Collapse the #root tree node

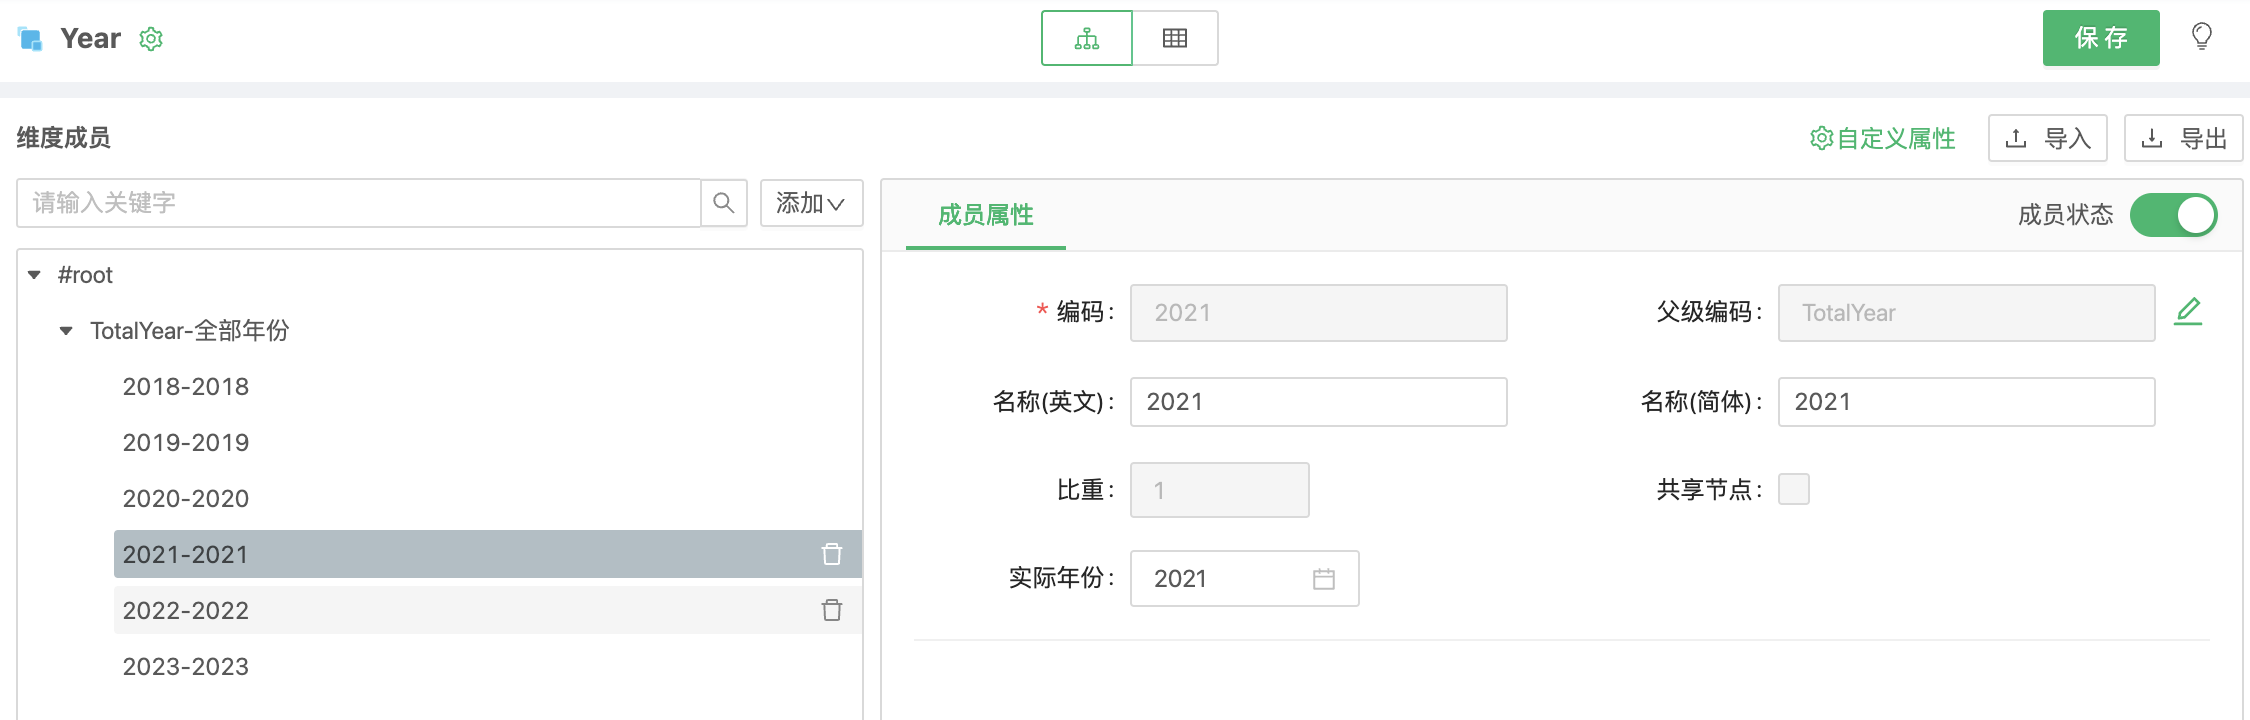point(35,275)
